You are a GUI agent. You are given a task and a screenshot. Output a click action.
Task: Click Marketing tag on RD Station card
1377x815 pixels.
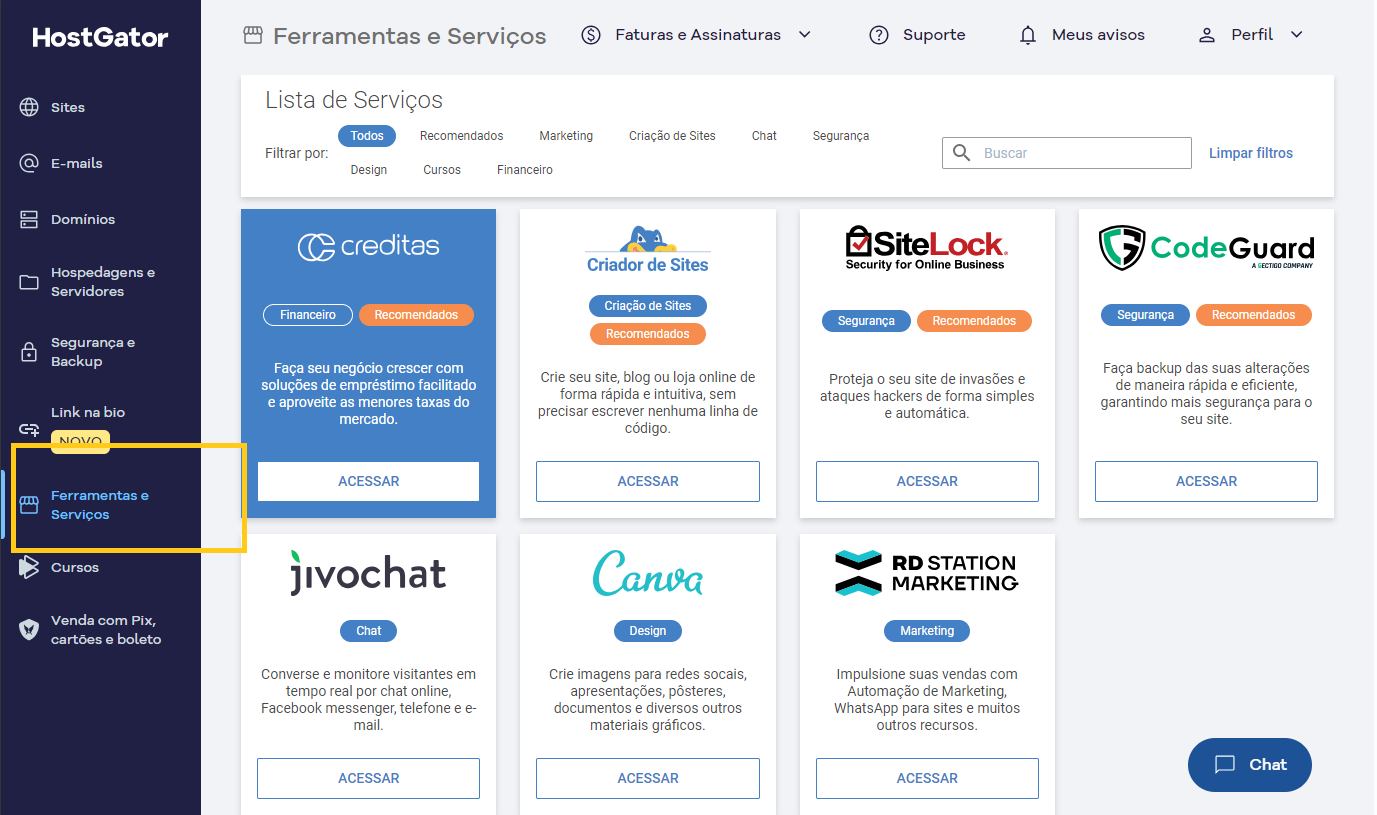[x=927, y=631]
